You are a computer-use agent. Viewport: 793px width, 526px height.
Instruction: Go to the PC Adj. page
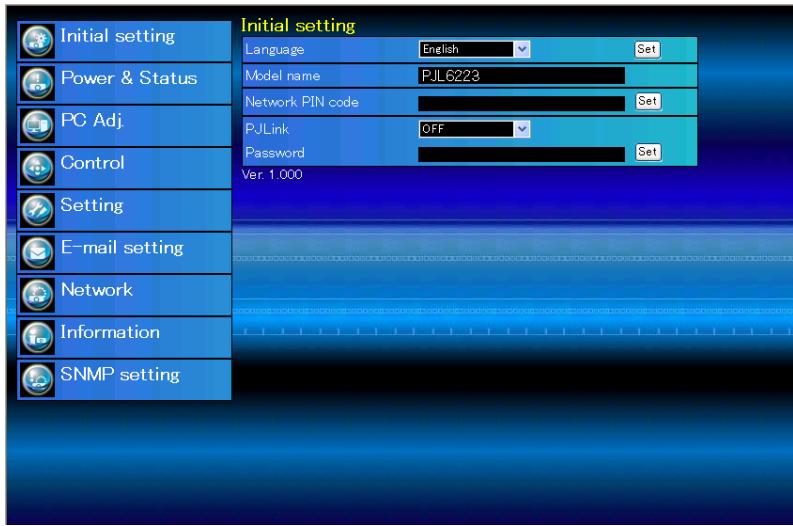pos(92,120)
